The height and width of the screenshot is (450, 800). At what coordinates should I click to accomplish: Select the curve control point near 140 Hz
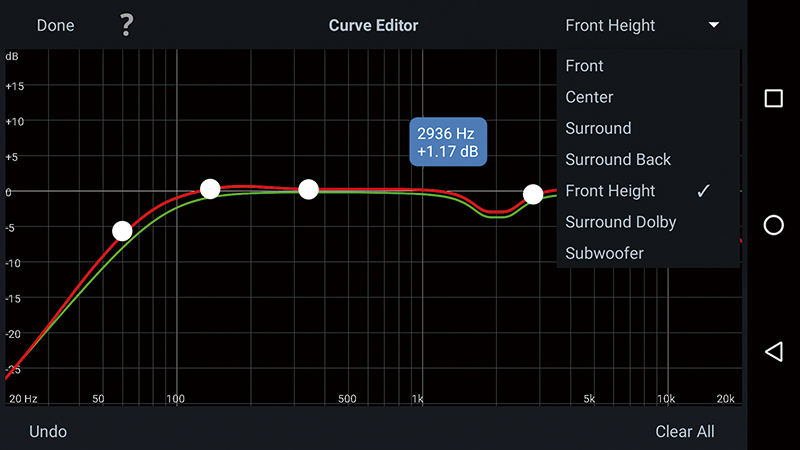[210, 188]
